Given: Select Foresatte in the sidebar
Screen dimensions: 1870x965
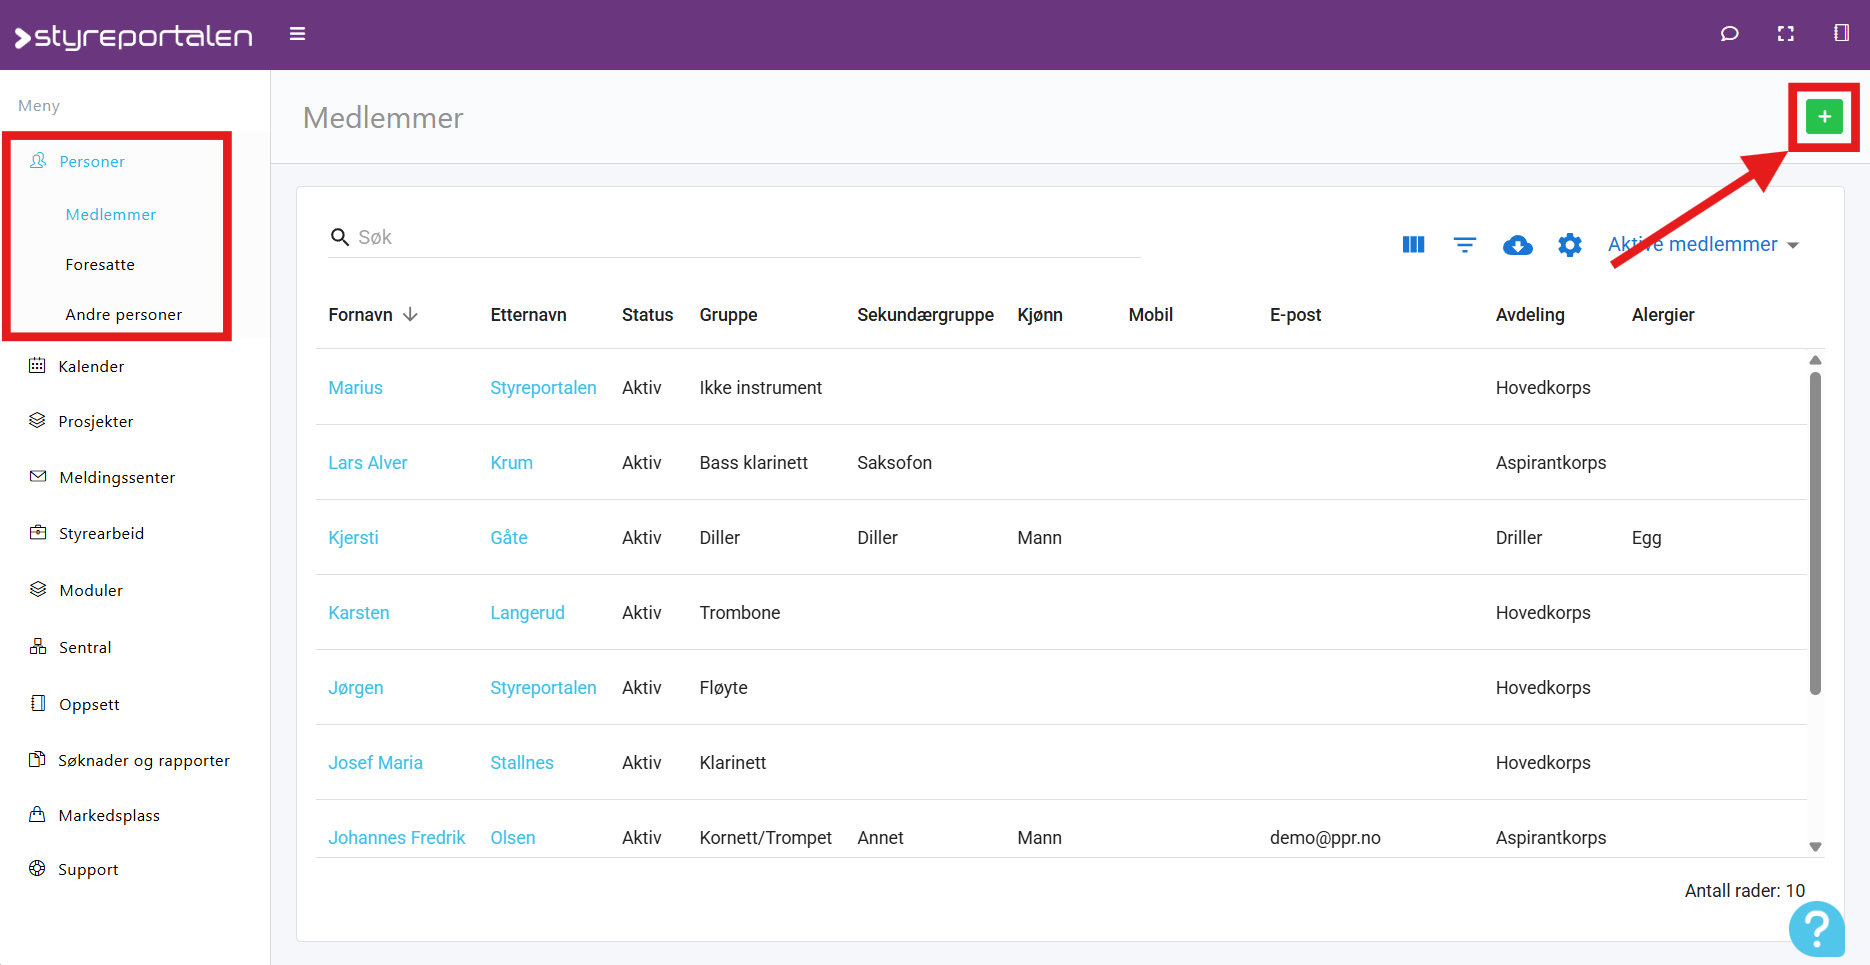Looking at the screenshot, I should point(100,265).
